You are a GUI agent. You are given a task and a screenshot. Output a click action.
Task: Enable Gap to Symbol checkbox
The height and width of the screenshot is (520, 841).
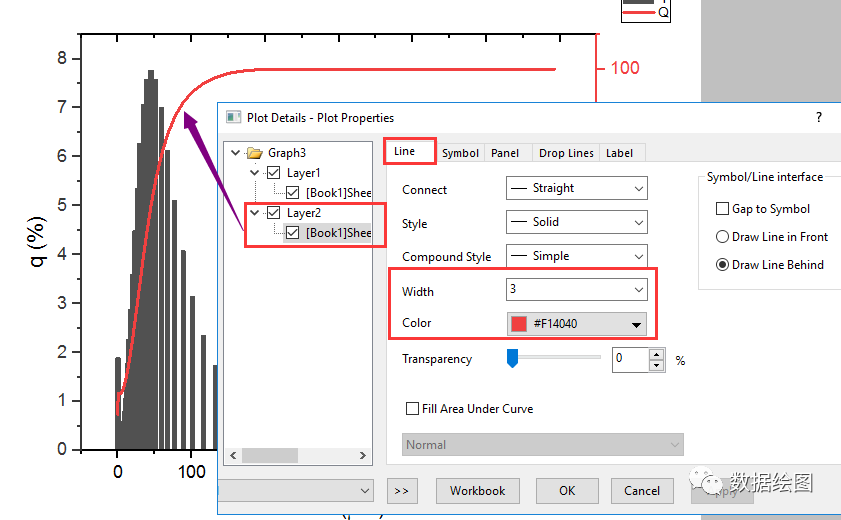point(722,209)
